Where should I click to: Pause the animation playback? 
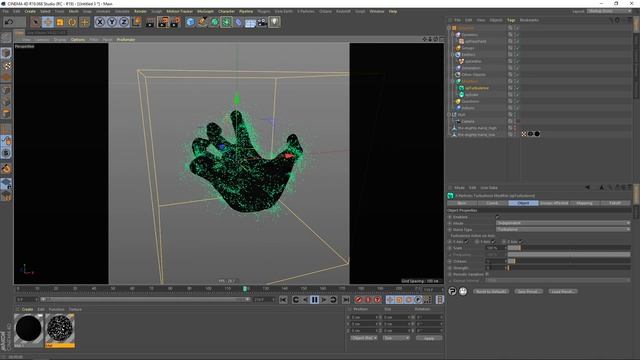[314, 300]
